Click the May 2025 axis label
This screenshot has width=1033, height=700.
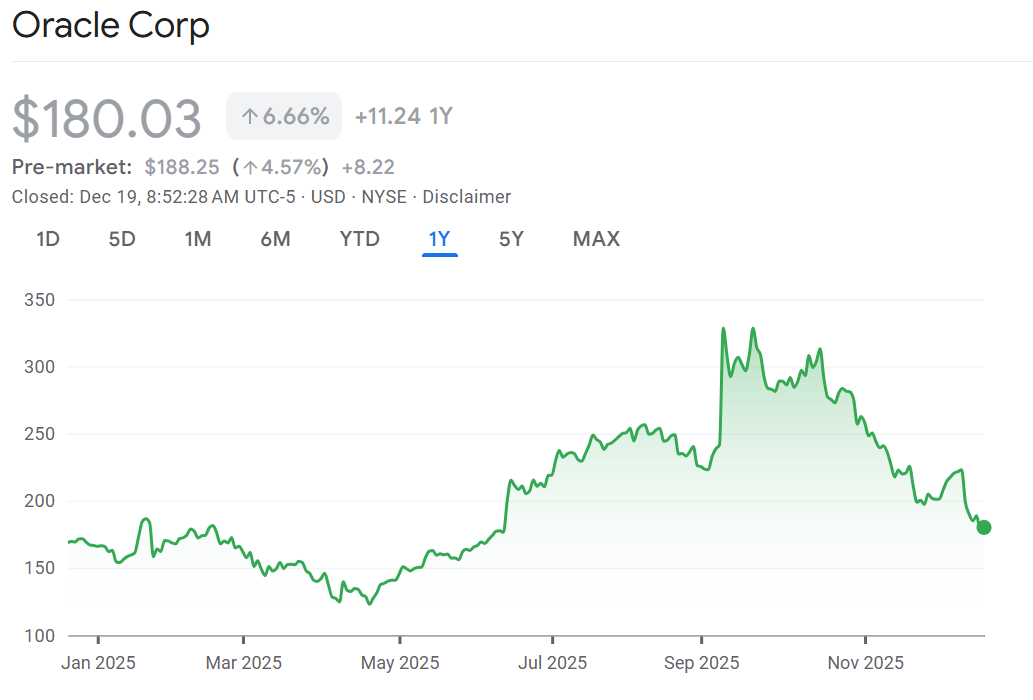(400, 663)
